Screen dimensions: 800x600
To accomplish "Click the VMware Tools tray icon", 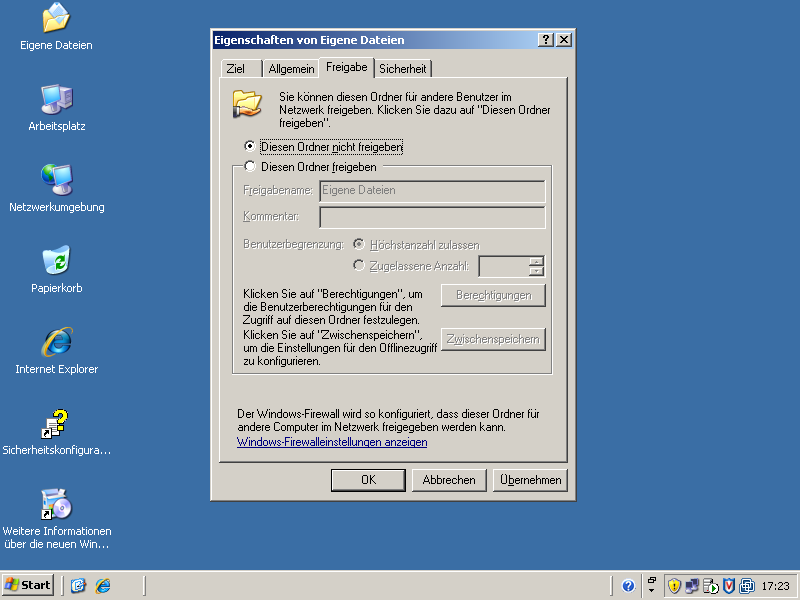I will coord(747,586).
